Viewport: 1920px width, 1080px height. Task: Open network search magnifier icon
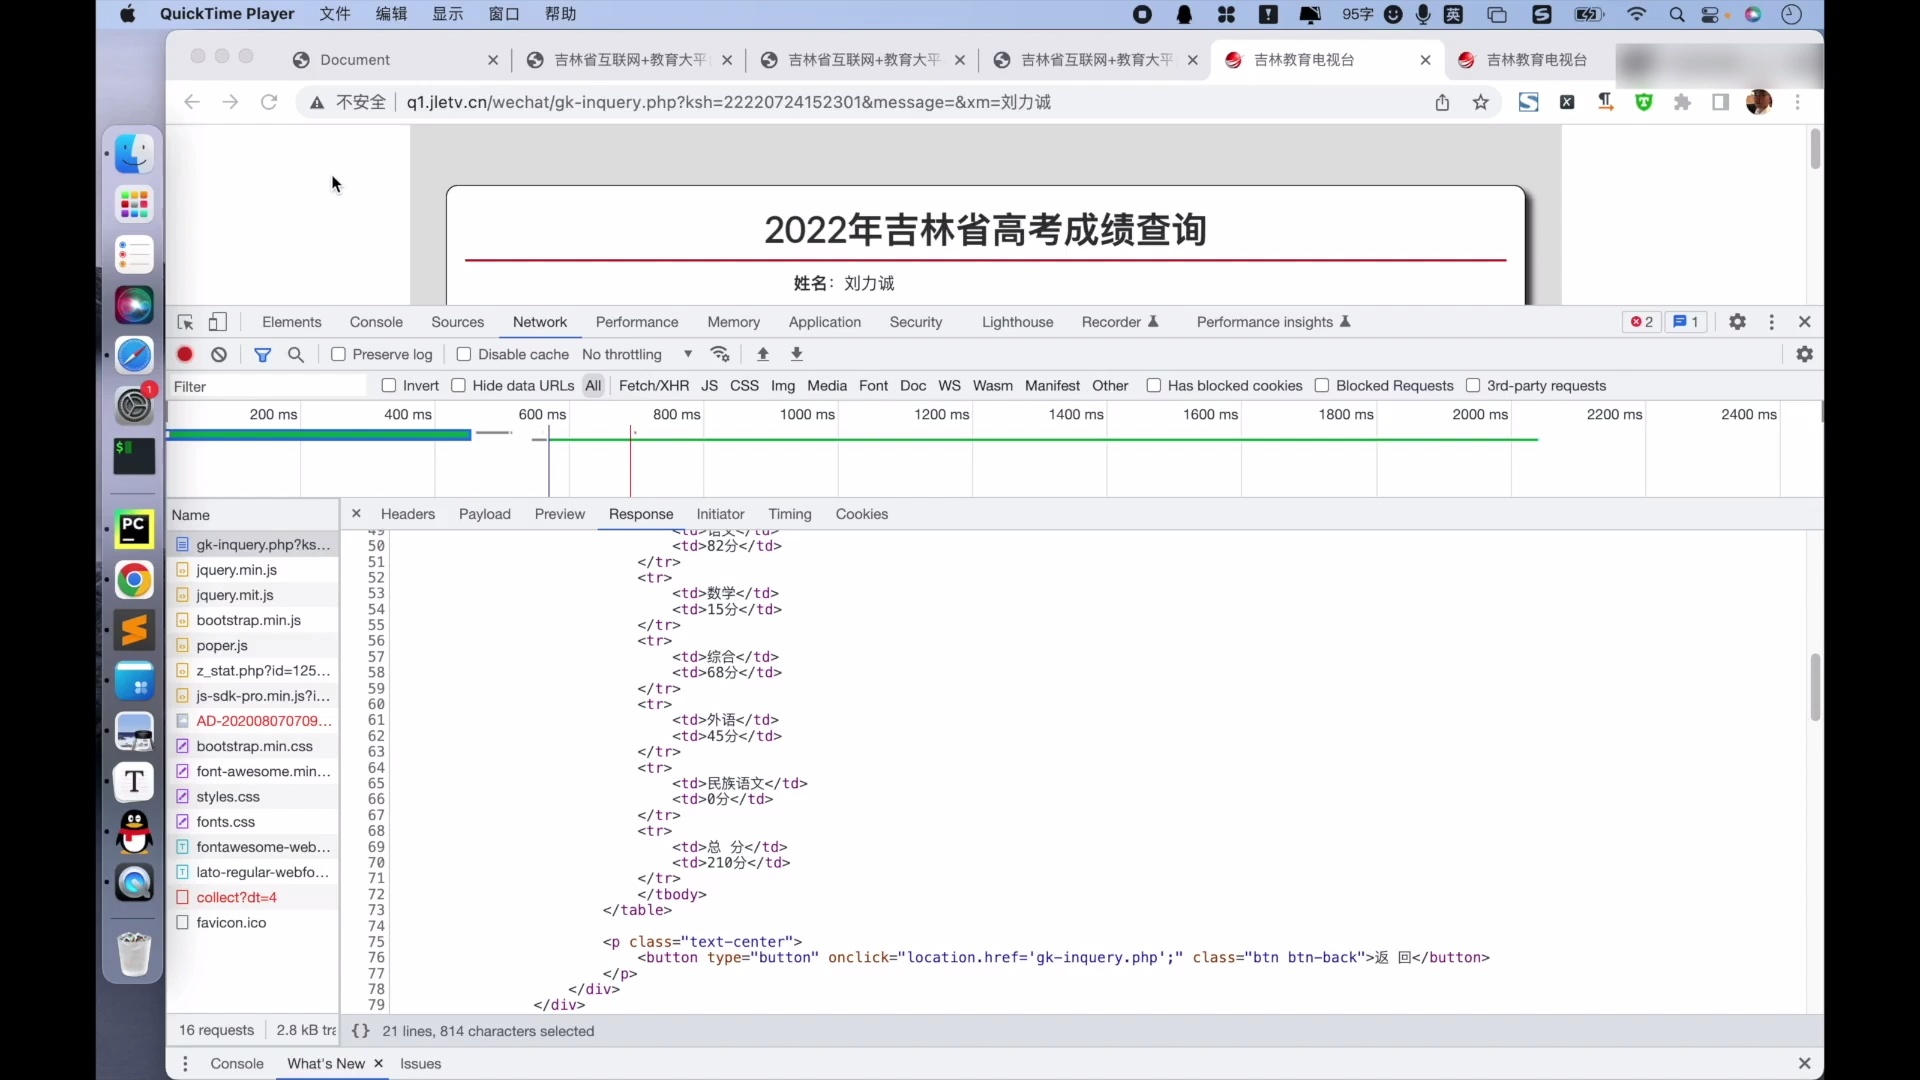296,354
